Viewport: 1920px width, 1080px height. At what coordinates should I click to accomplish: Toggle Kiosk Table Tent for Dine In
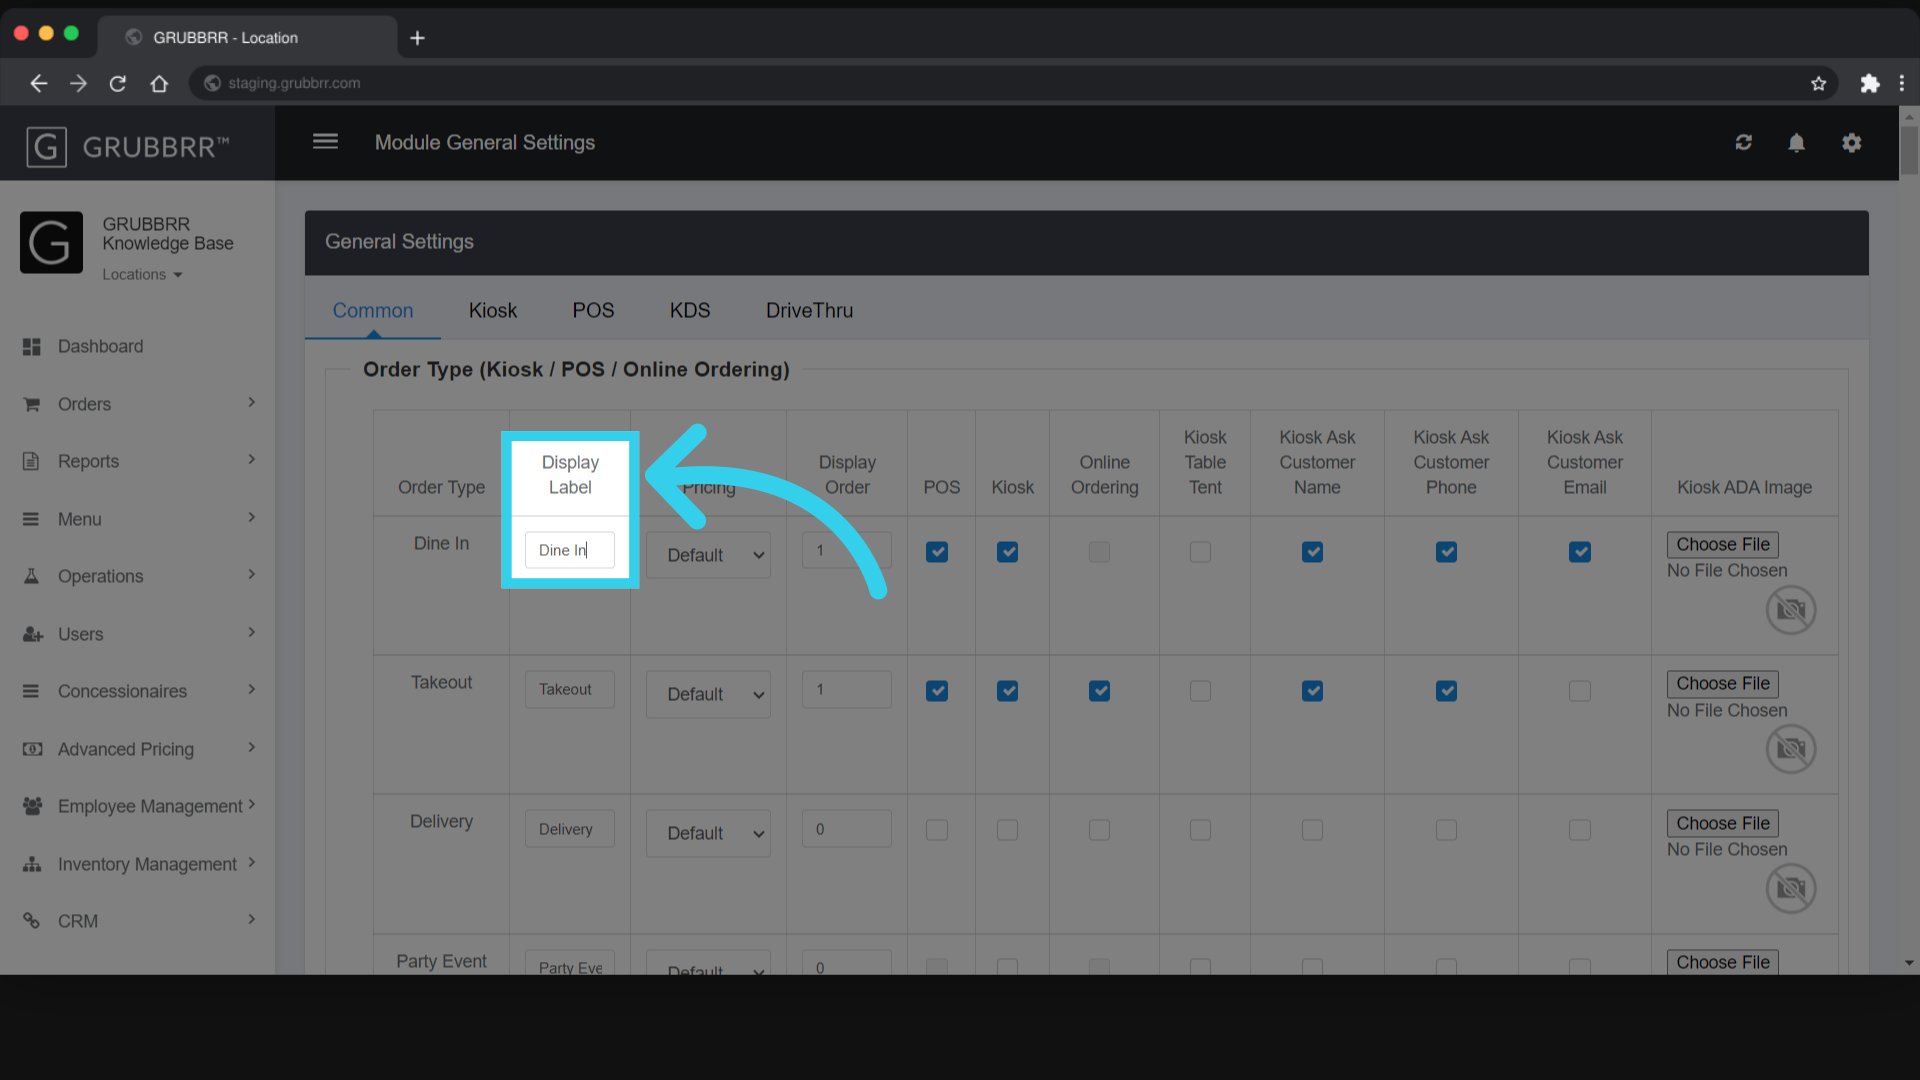pos(1200,552)
